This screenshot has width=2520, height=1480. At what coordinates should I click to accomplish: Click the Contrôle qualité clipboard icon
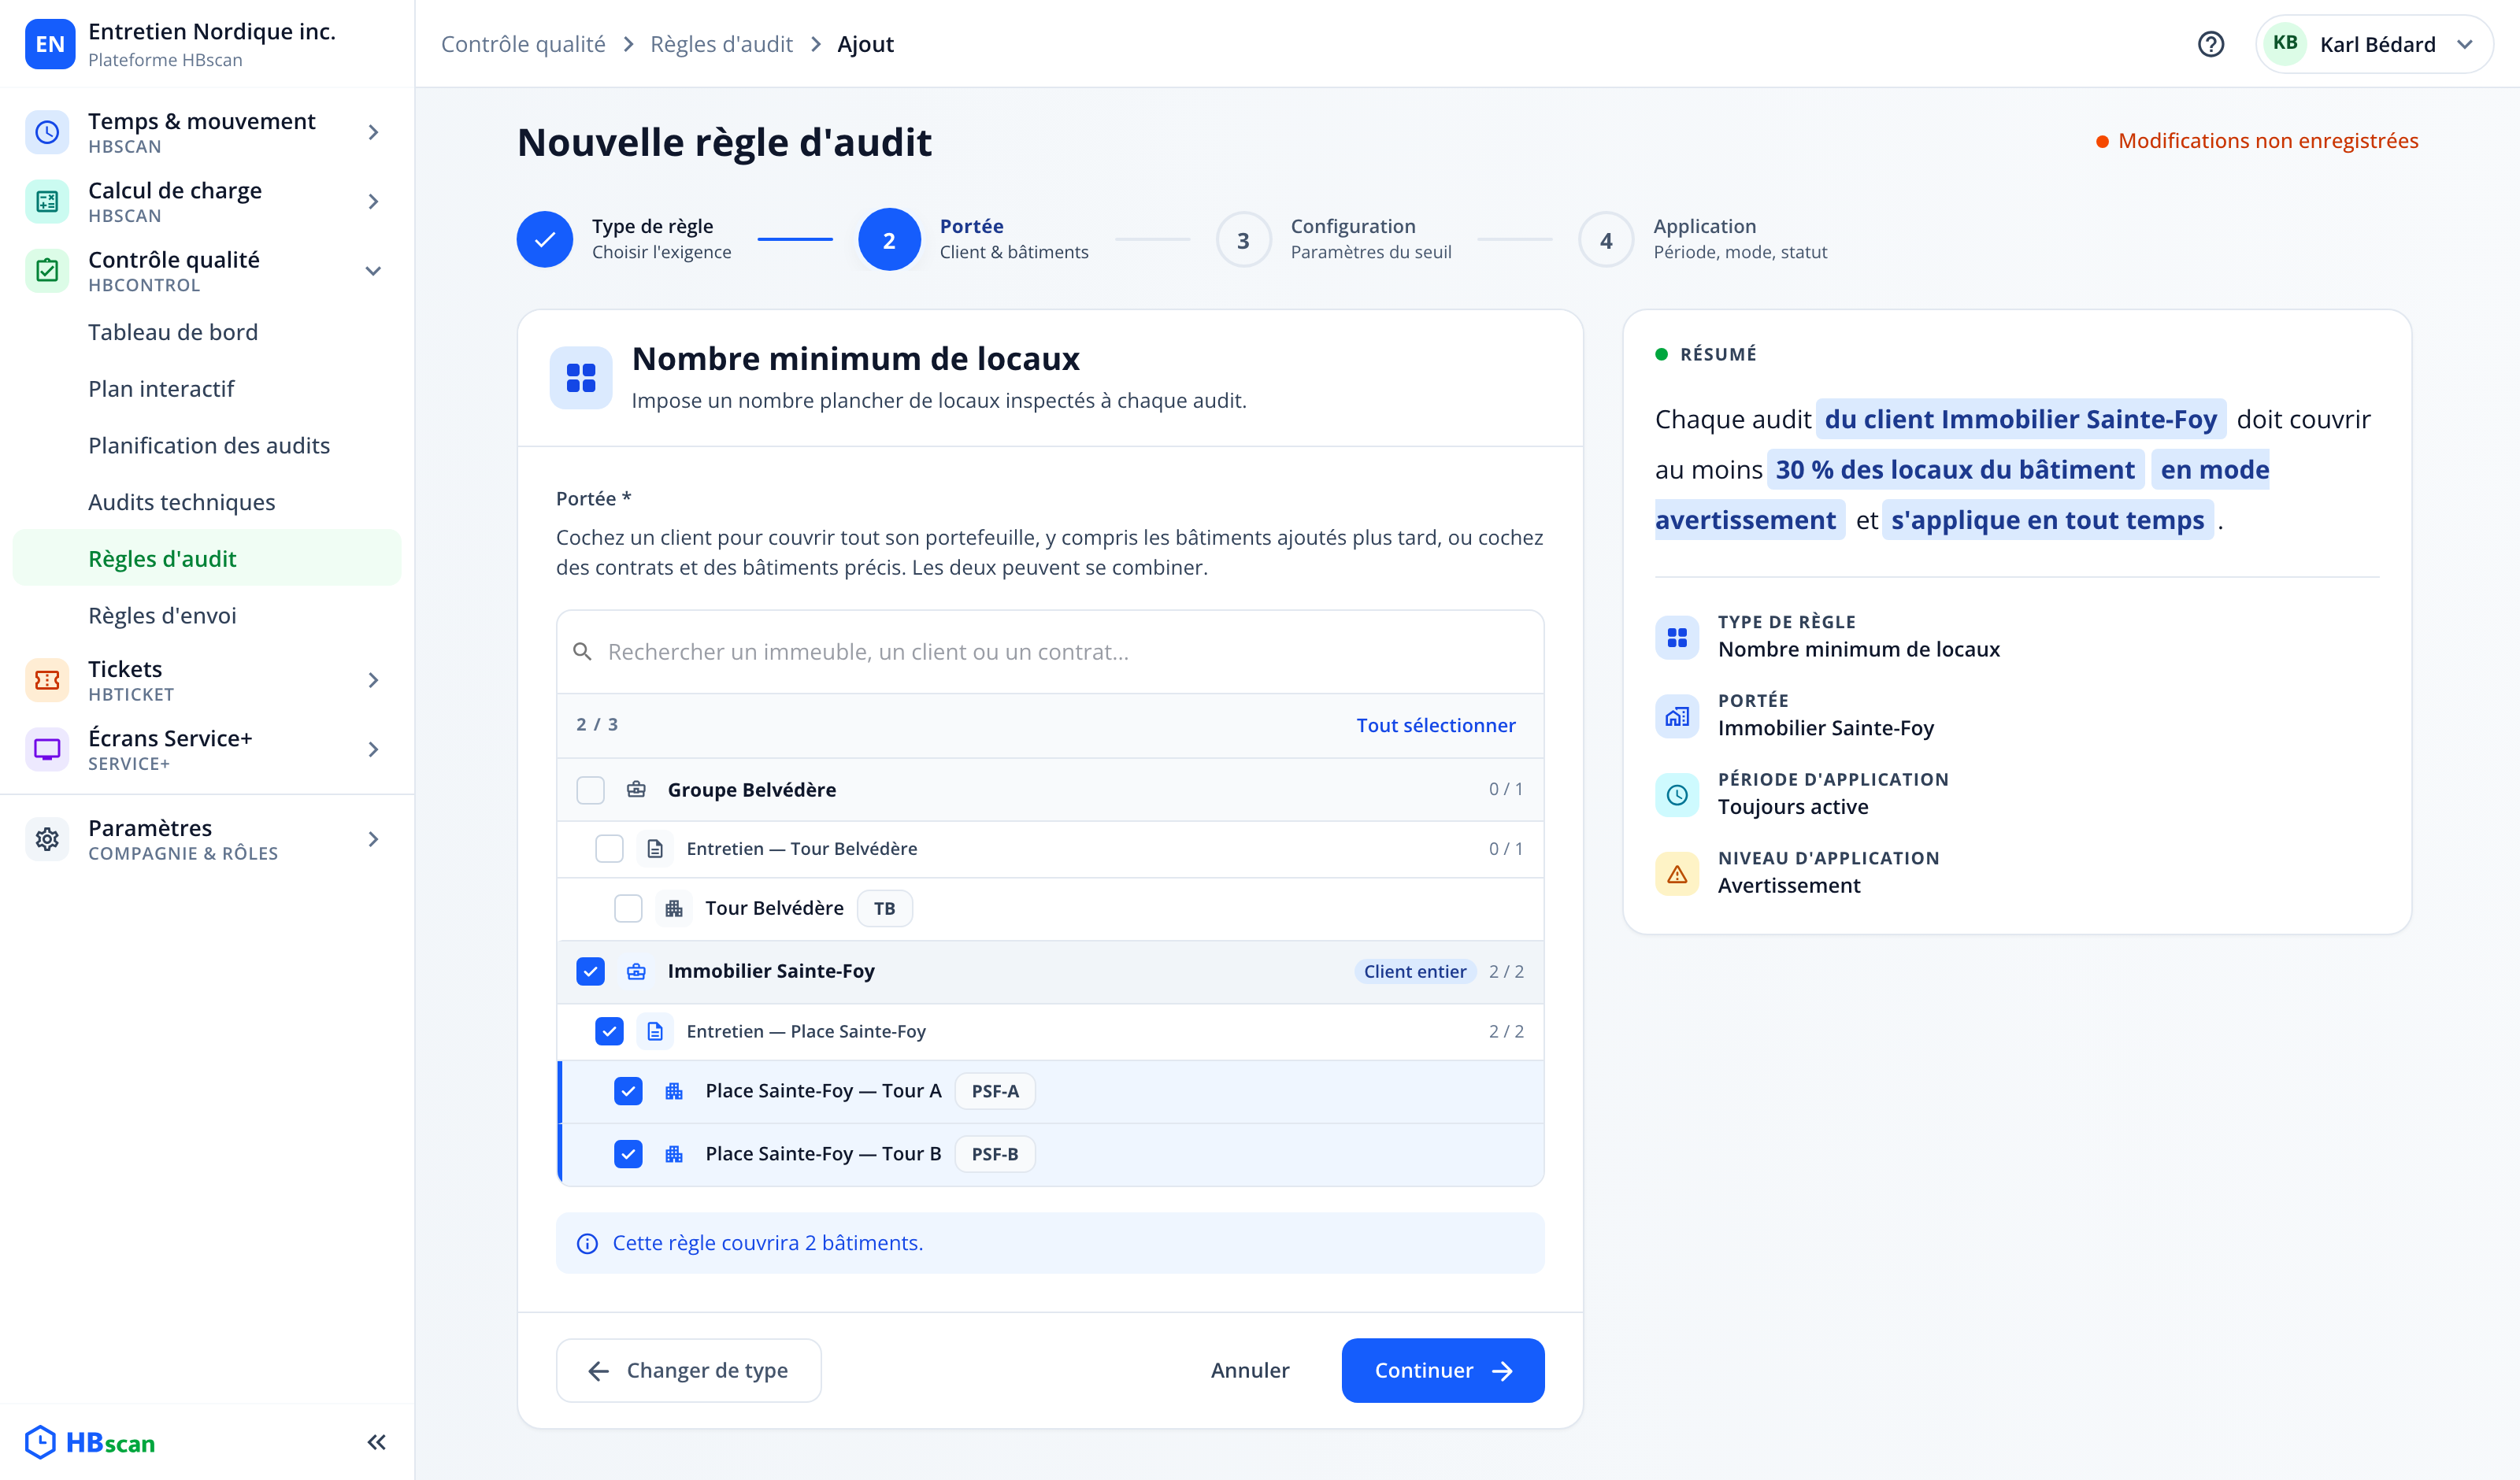47,270
